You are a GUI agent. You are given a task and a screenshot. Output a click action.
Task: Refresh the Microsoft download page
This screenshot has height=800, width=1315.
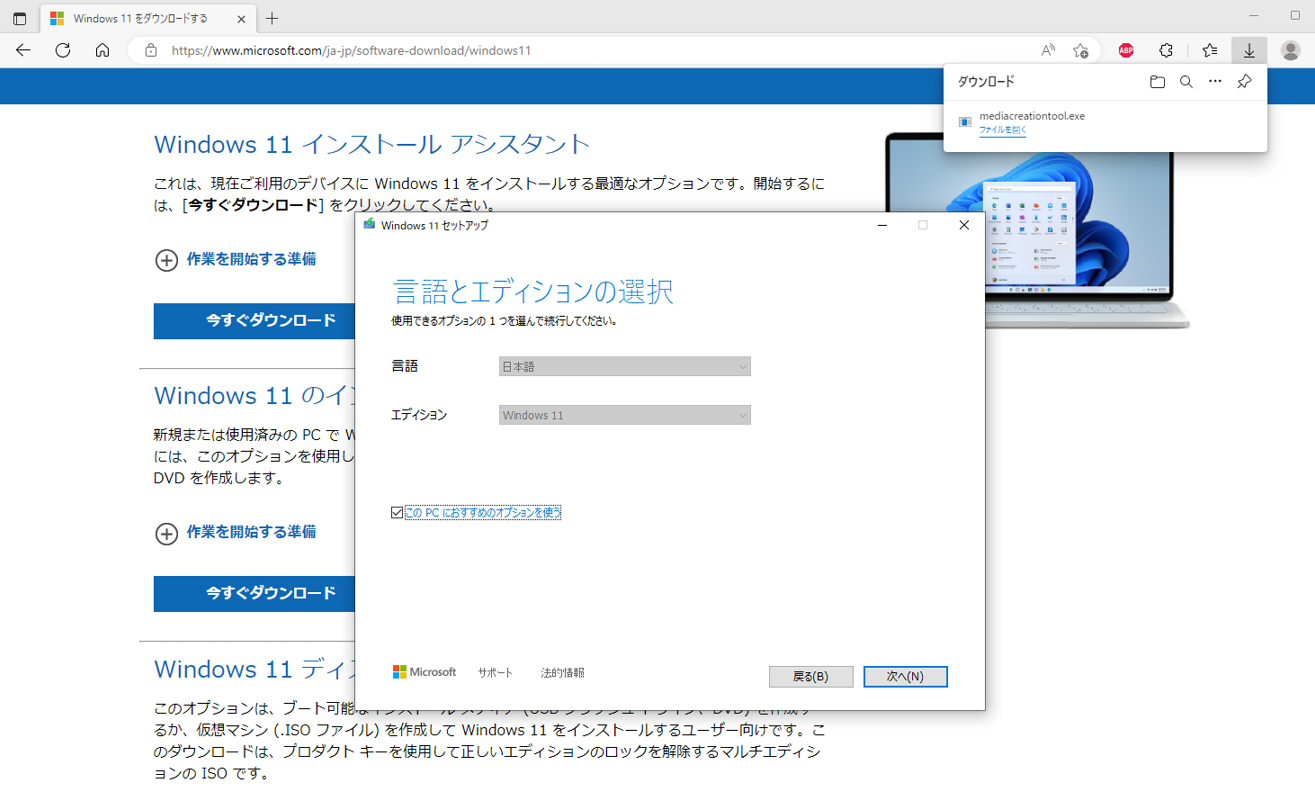63,50
